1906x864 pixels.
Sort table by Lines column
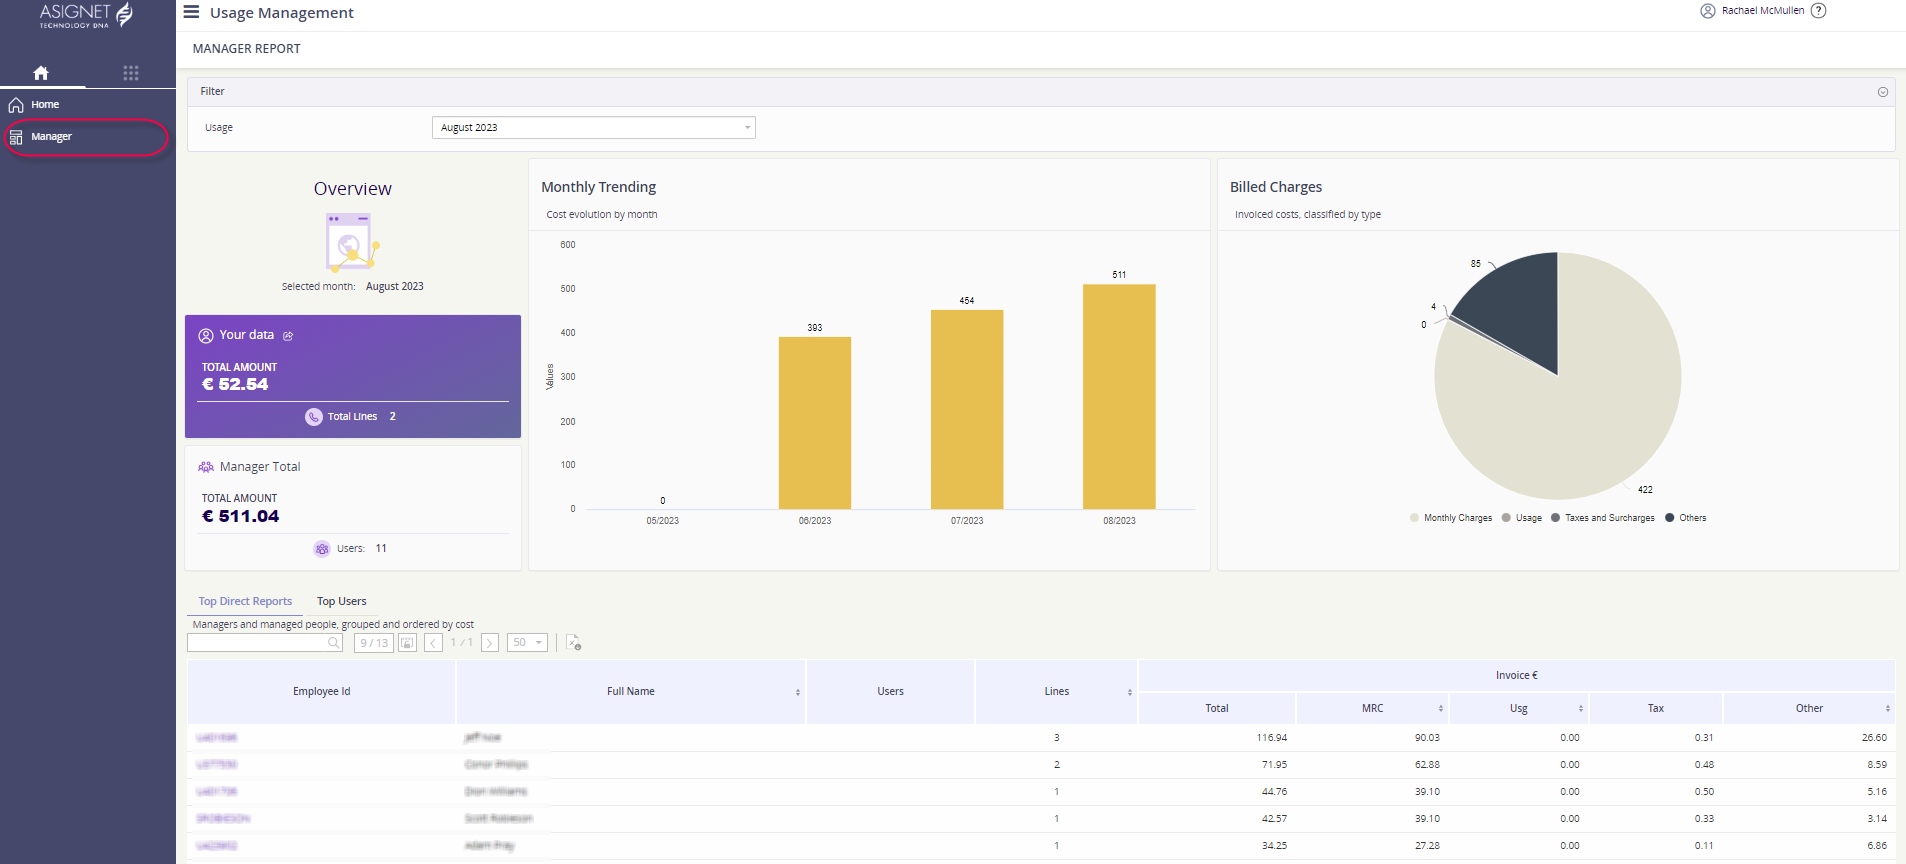coord(1130,692)
